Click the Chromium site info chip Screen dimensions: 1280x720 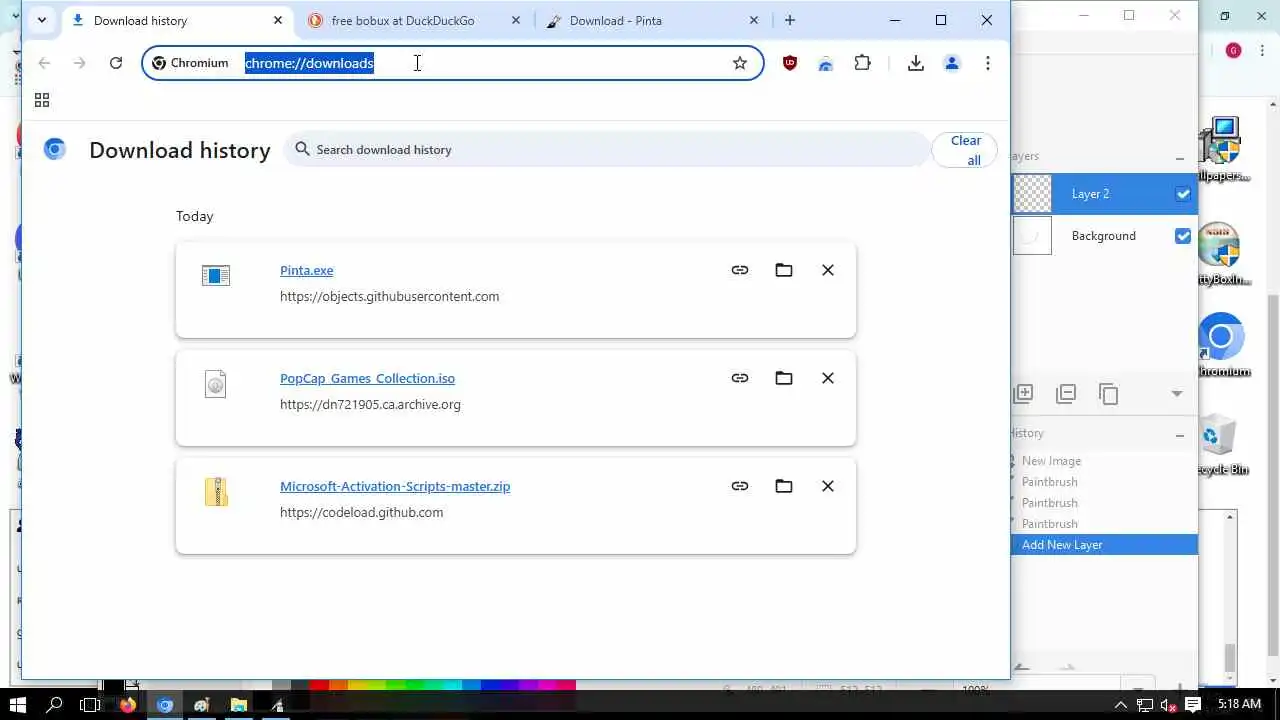tap(190, 63)
